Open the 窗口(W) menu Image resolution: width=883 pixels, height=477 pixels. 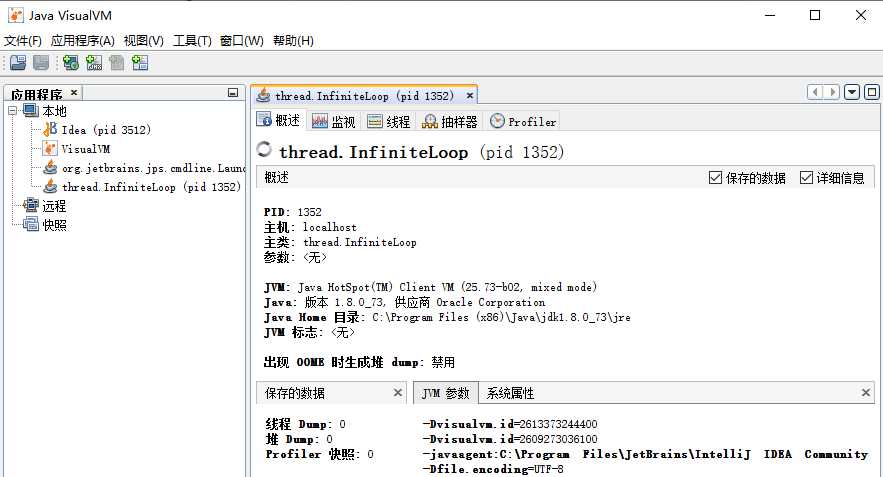pyautogui.click(x=242, y=41)
